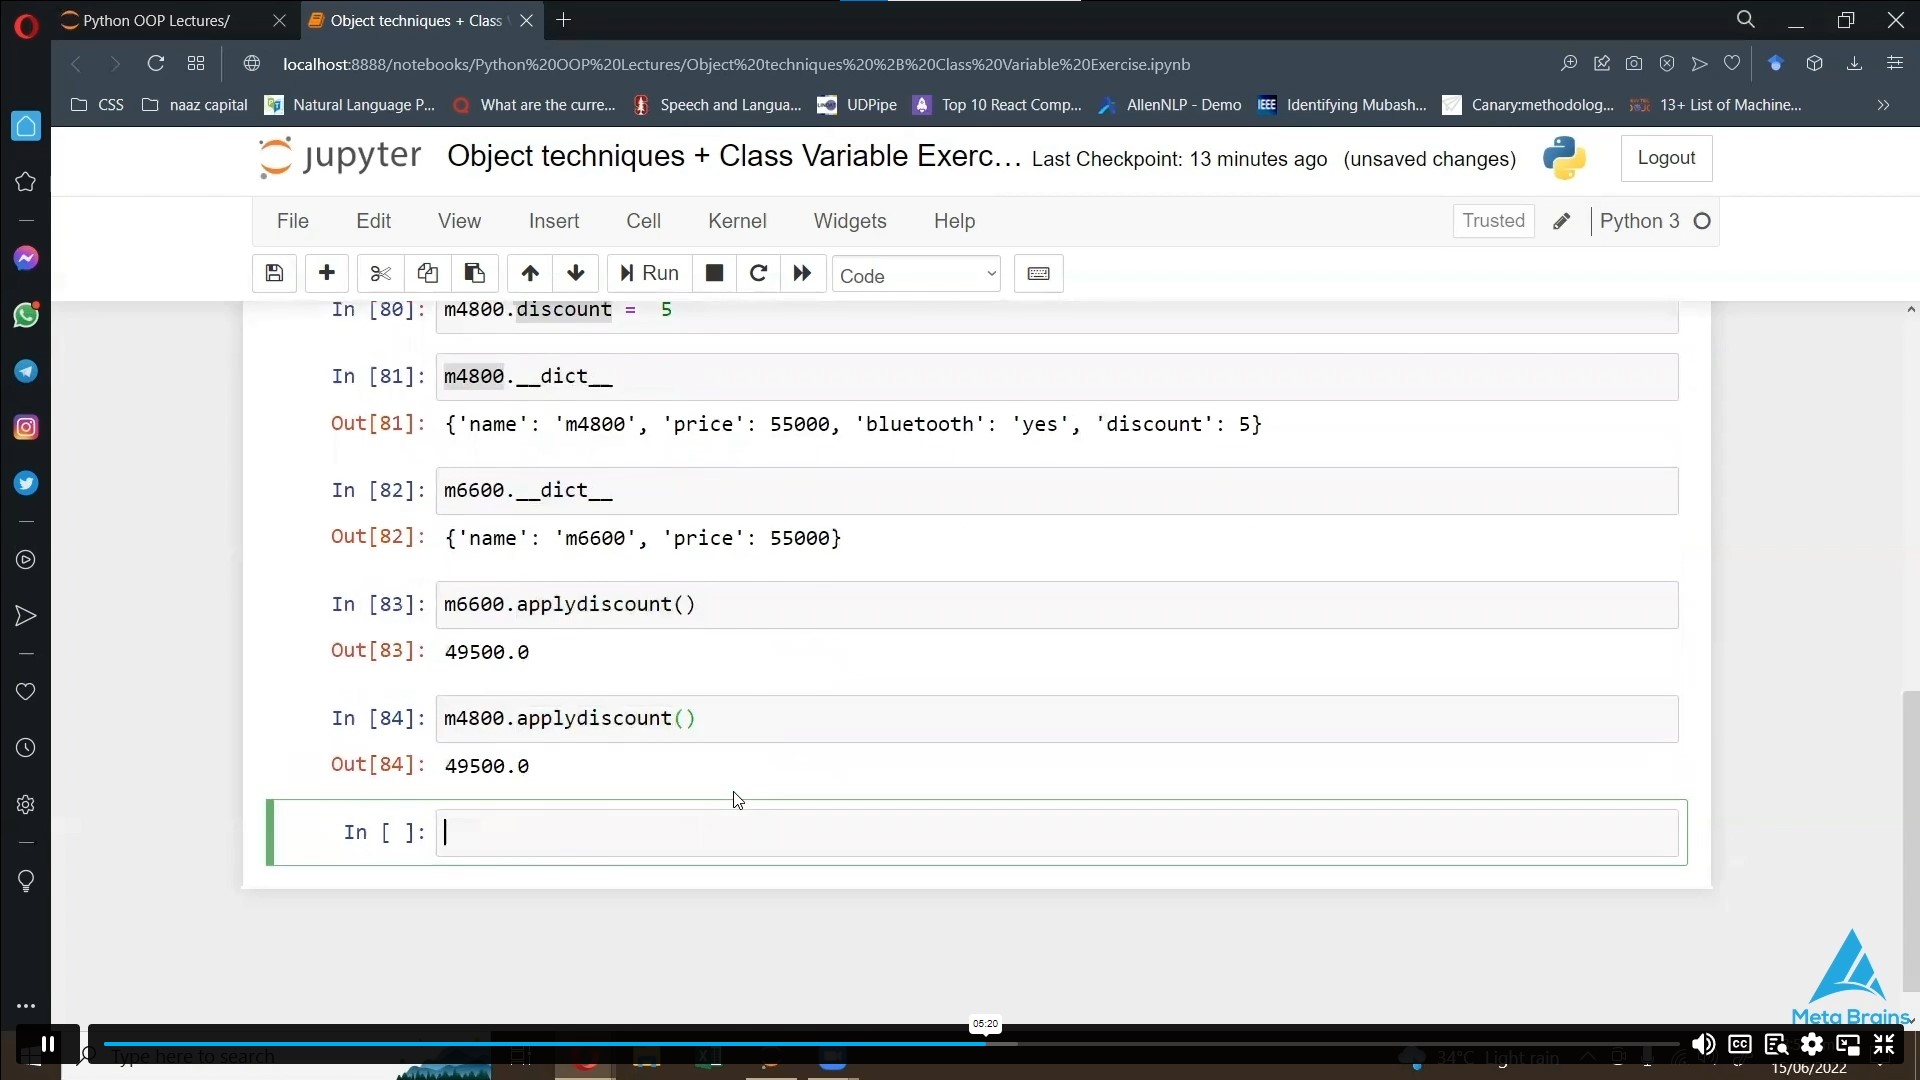Select the Cell tab in menu bar

[x=646, y=220]
